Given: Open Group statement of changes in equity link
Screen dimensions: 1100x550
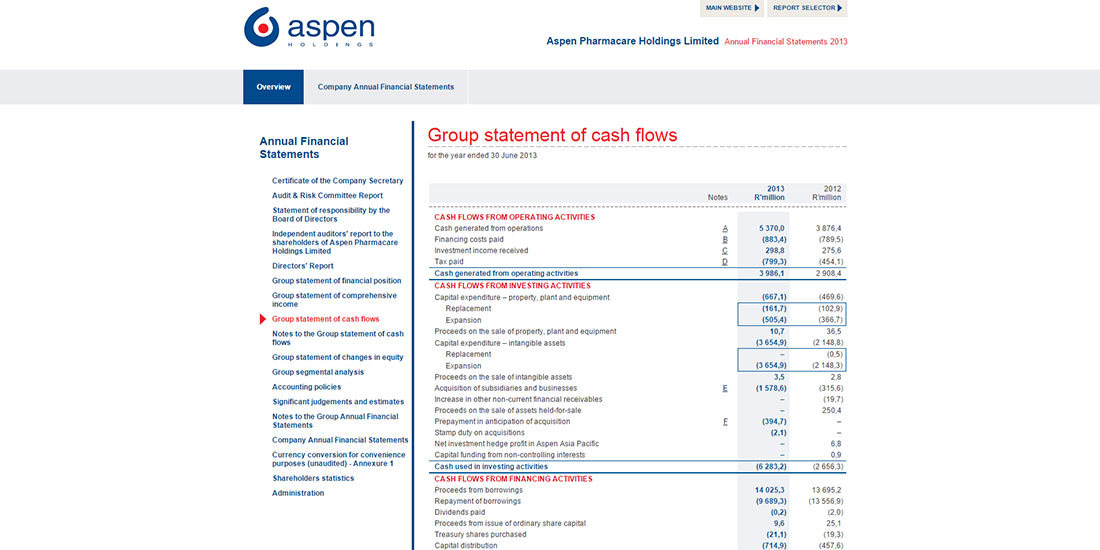Looking at the screenshot, I should 337,357.
